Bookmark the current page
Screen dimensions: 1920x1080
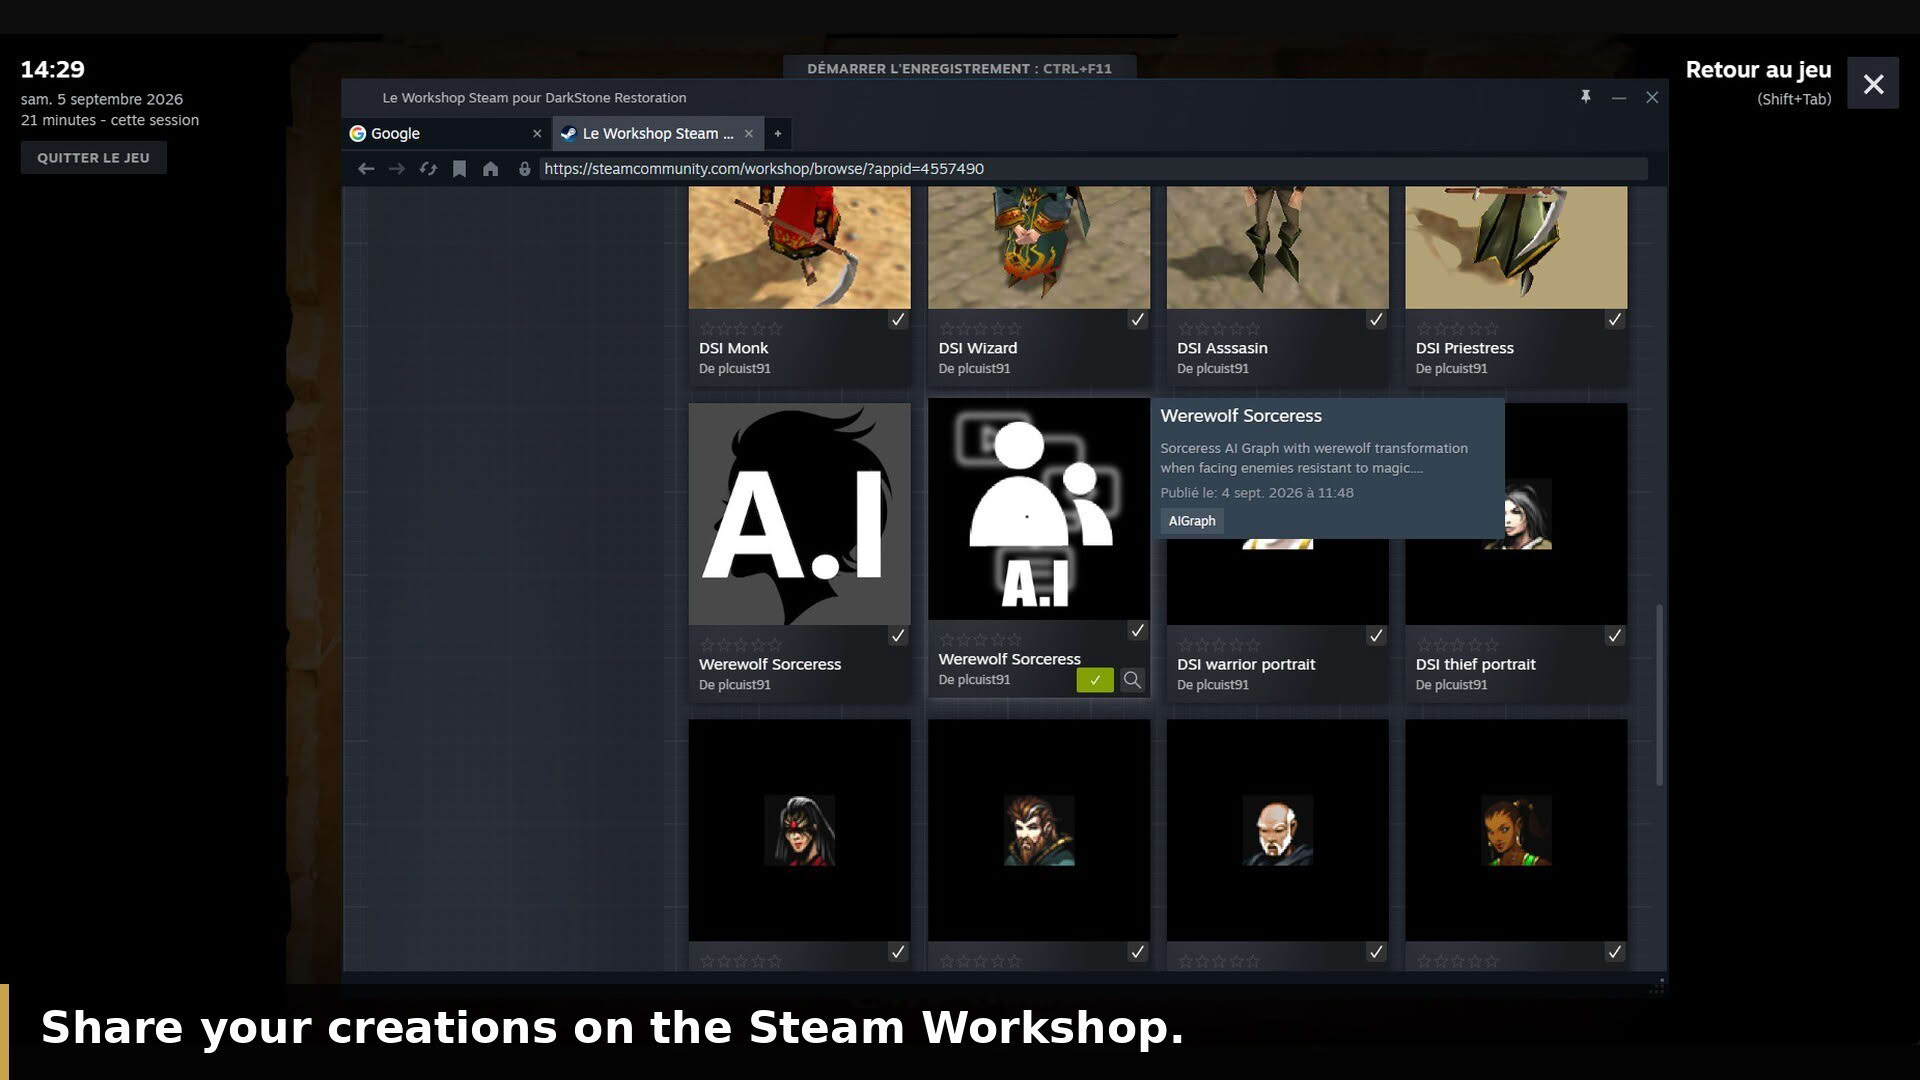pyautogui.click(x=459, y=169)
